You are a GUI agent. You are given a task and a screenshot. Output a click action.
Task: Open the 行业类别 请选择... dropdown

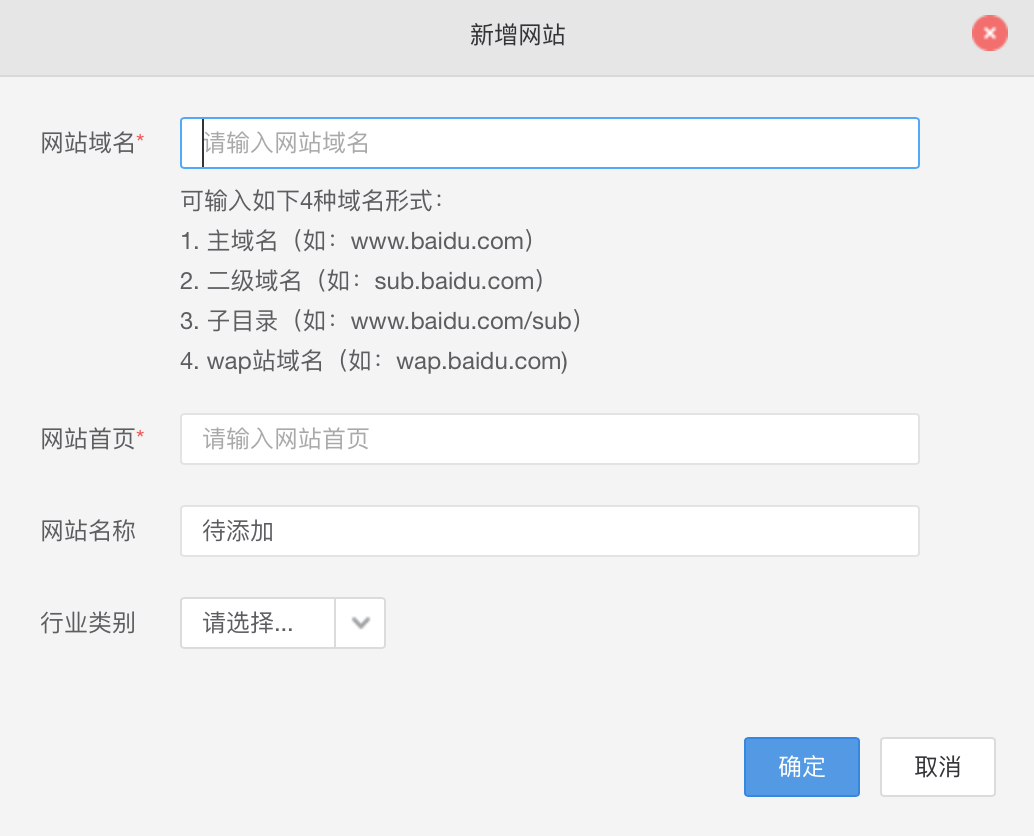[x=258, y=623]
